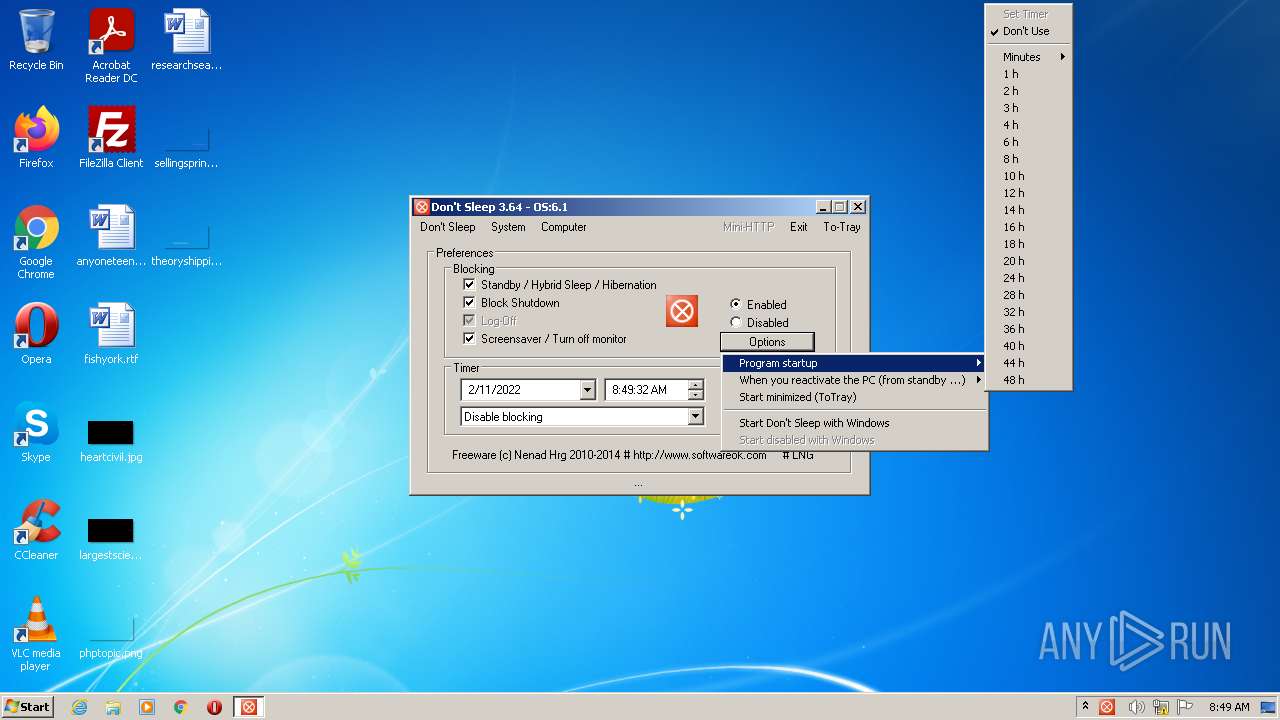
Task: Launch Firefox from the desktop
Action: coord(36,138)
